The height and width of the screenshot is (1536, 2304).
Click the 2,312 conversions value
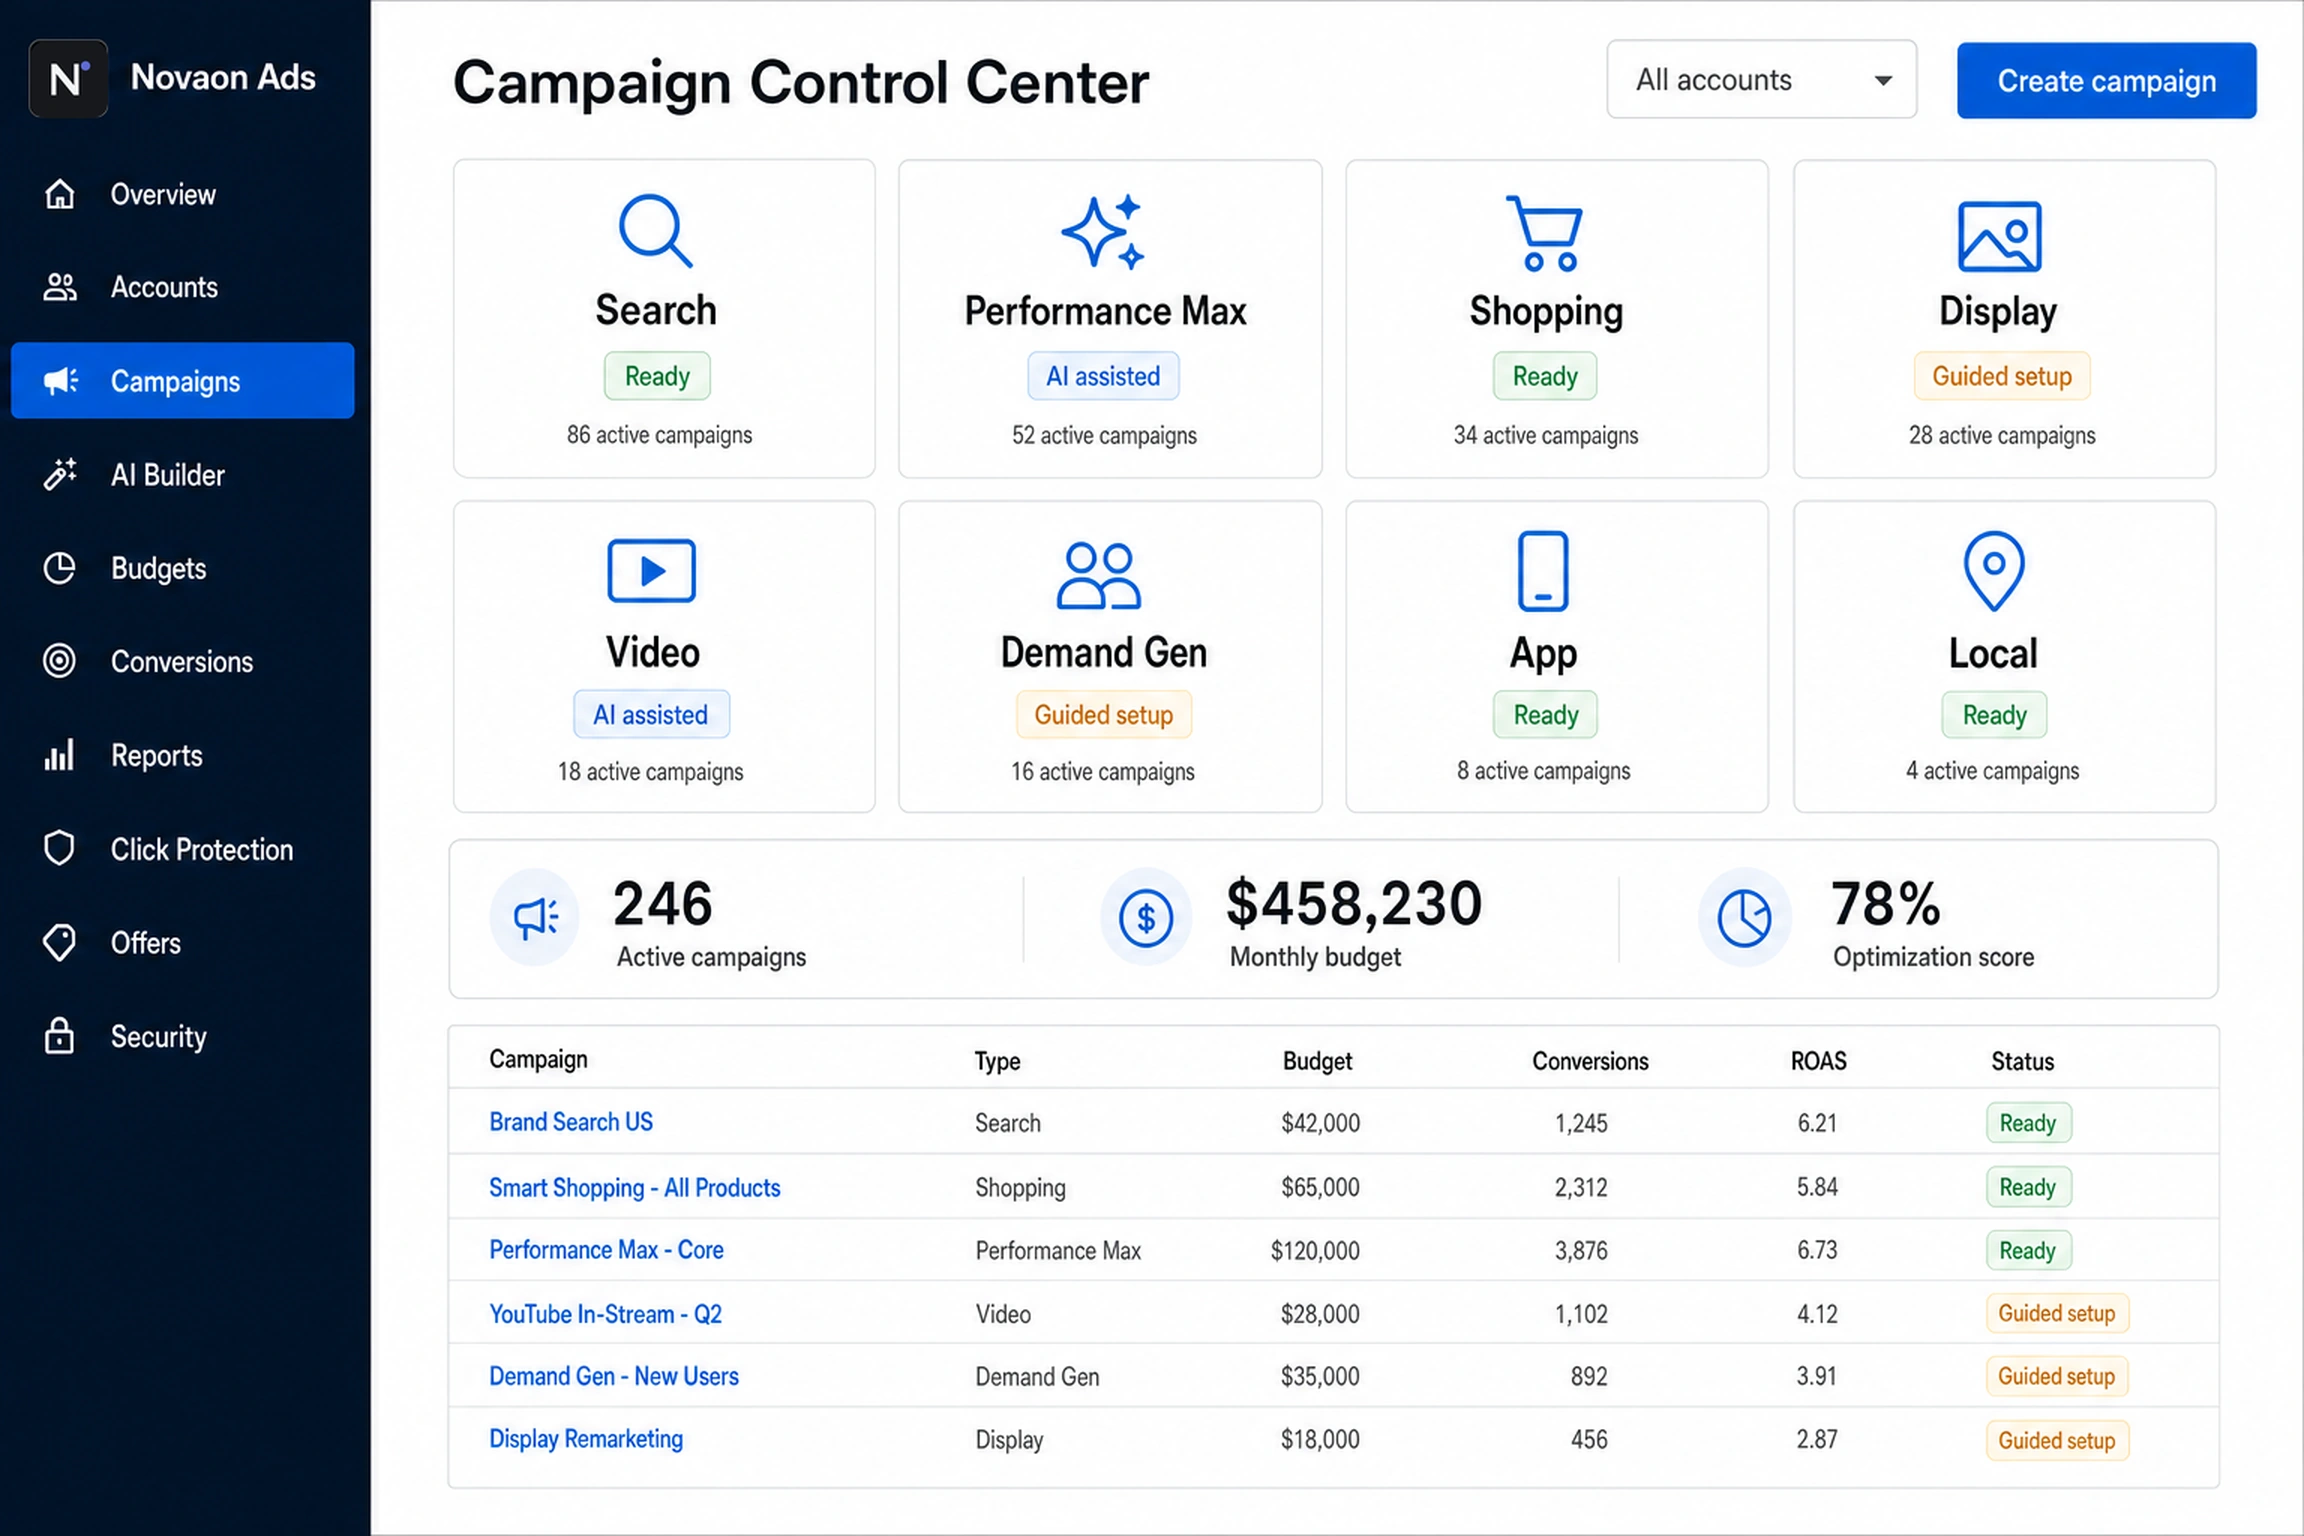1581,1187
